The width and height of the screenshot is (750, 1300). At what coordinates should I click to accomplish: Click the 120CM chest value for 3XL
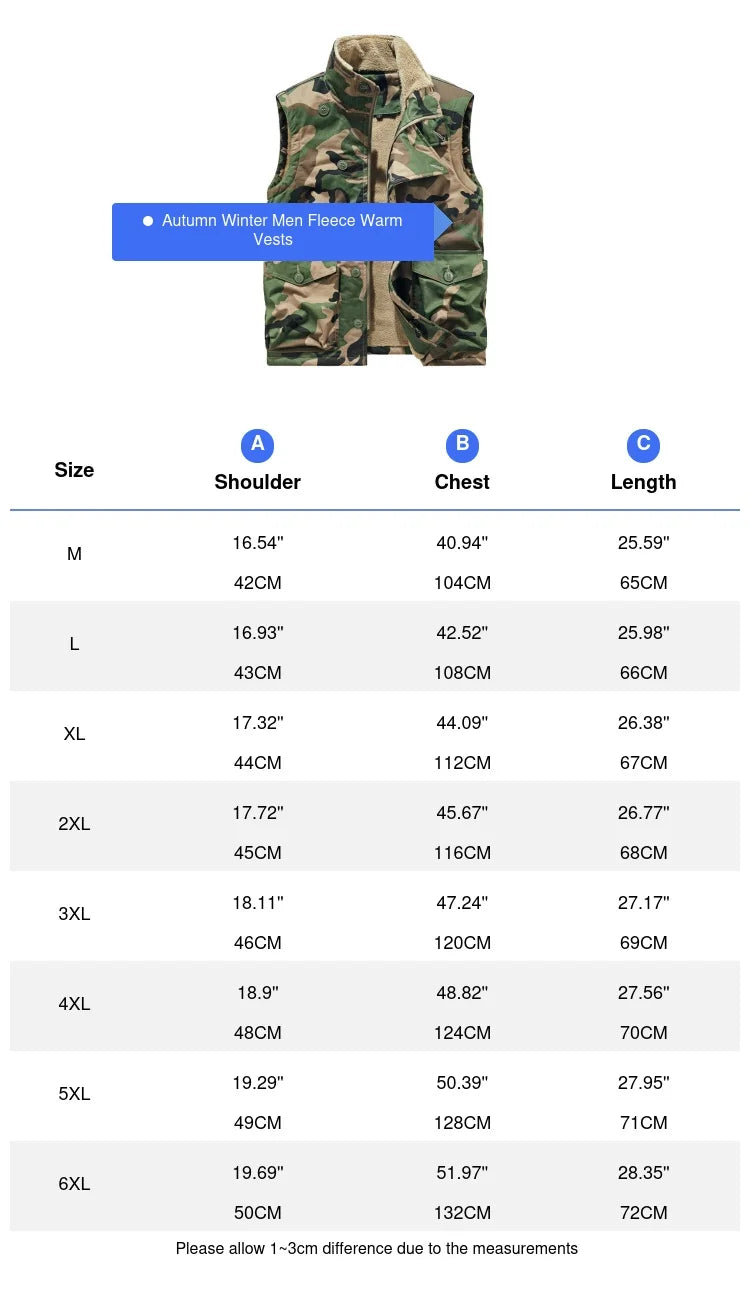click(x=462, y=943)
